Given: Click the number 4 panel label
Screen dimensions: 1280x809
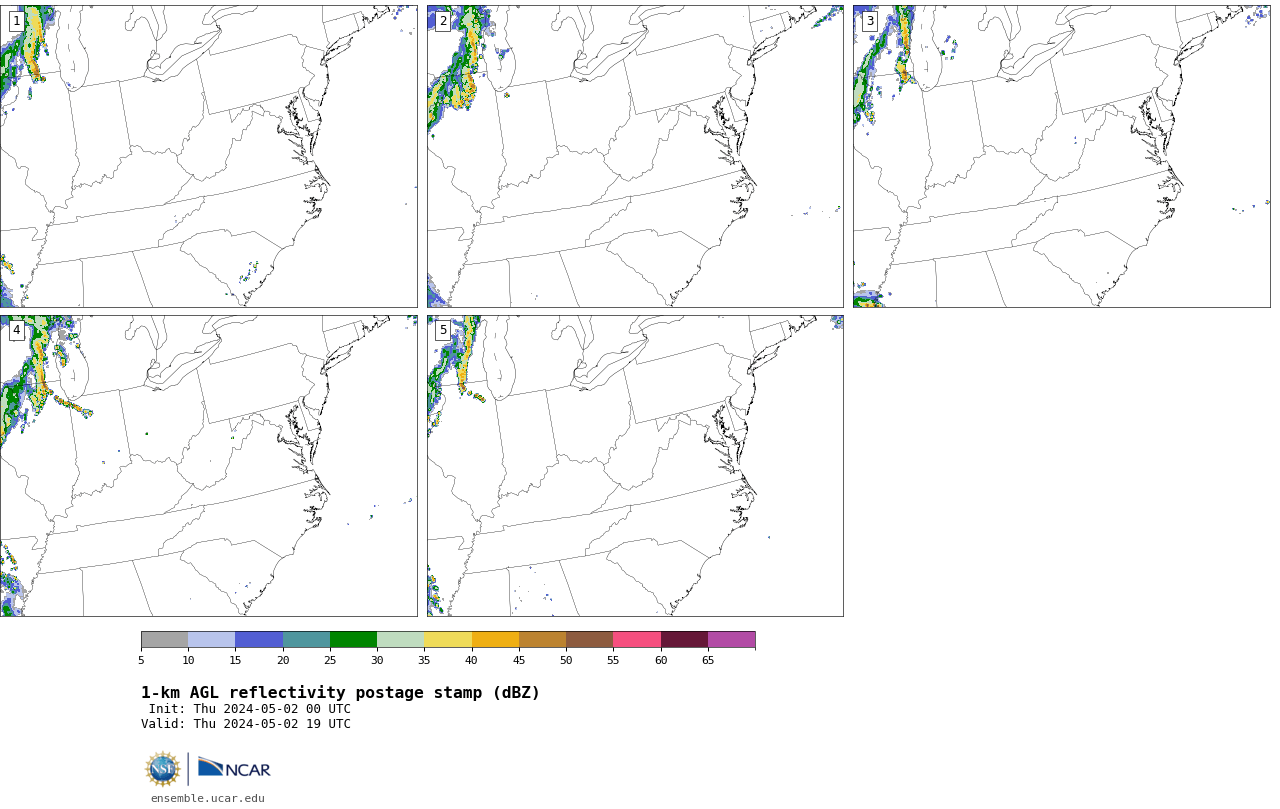Looking at the screenshot, I should click(17, 330).
